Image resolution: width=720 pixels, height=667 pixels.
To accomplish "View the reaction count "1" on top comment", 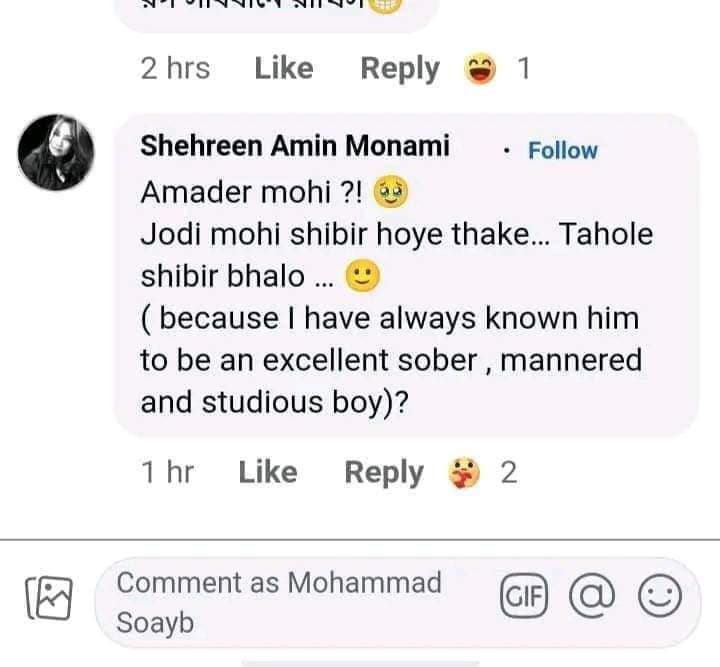I will click(x=522, y=69).
